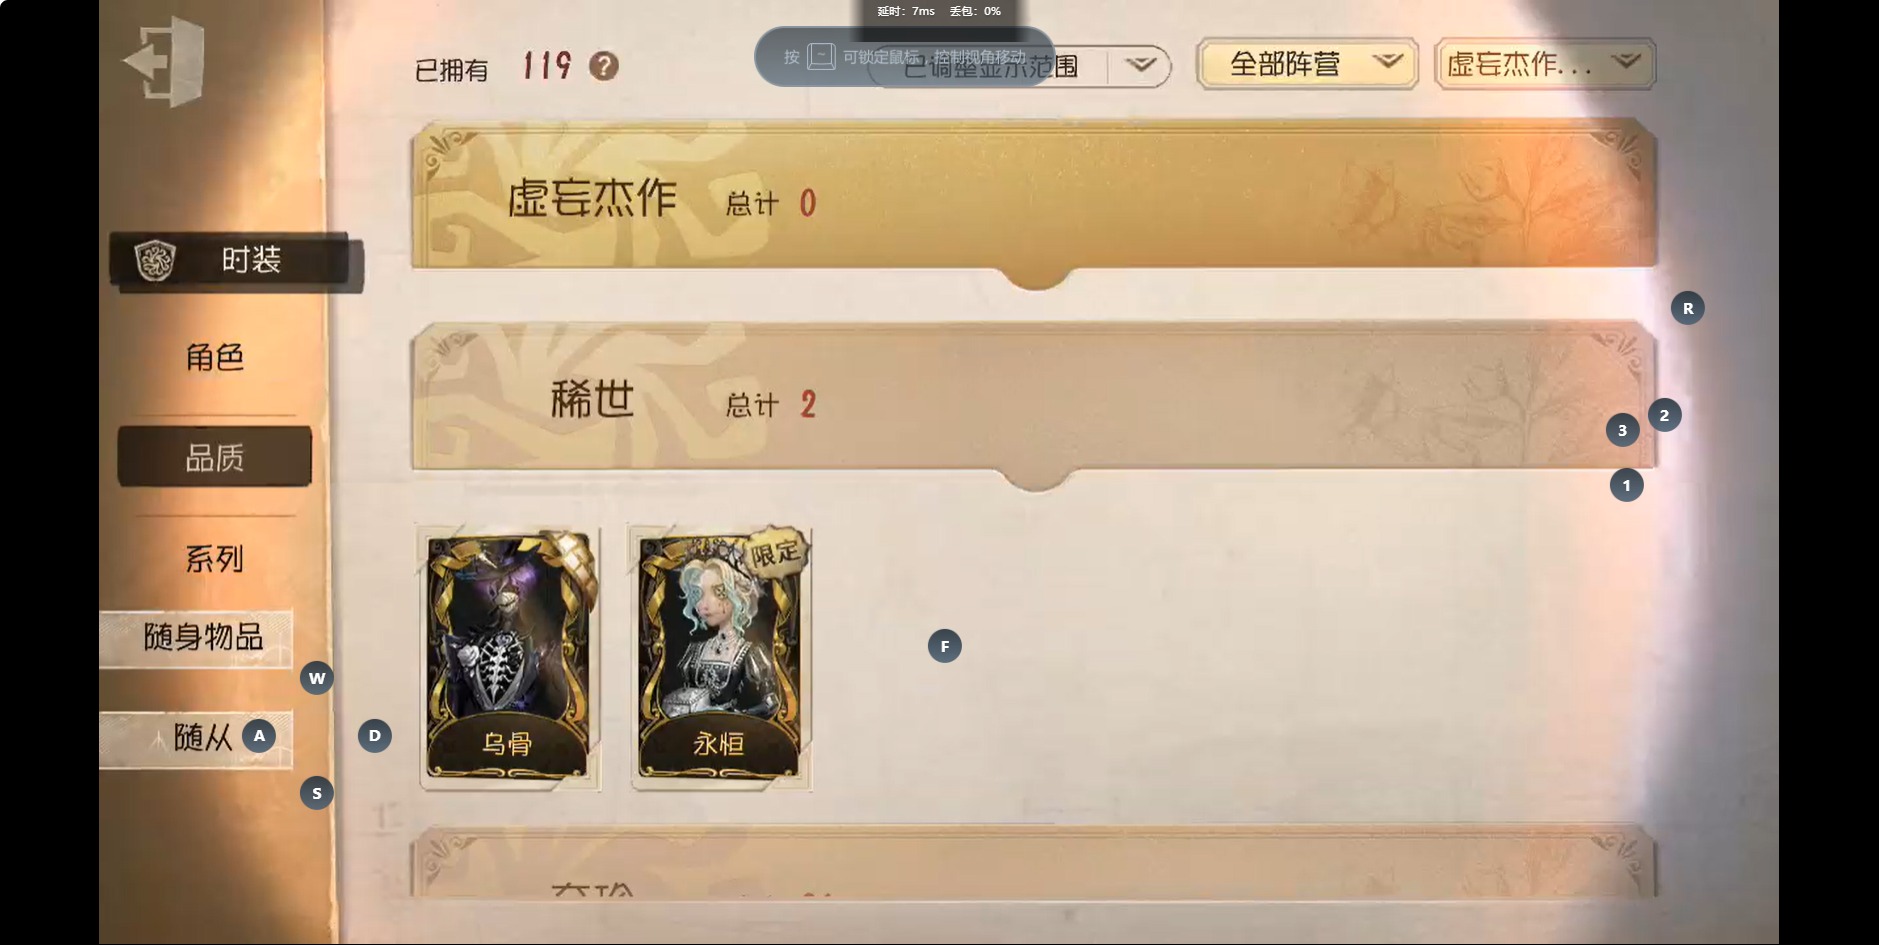
Task: Open the 随从 category
Action: (x=197, y=739)
